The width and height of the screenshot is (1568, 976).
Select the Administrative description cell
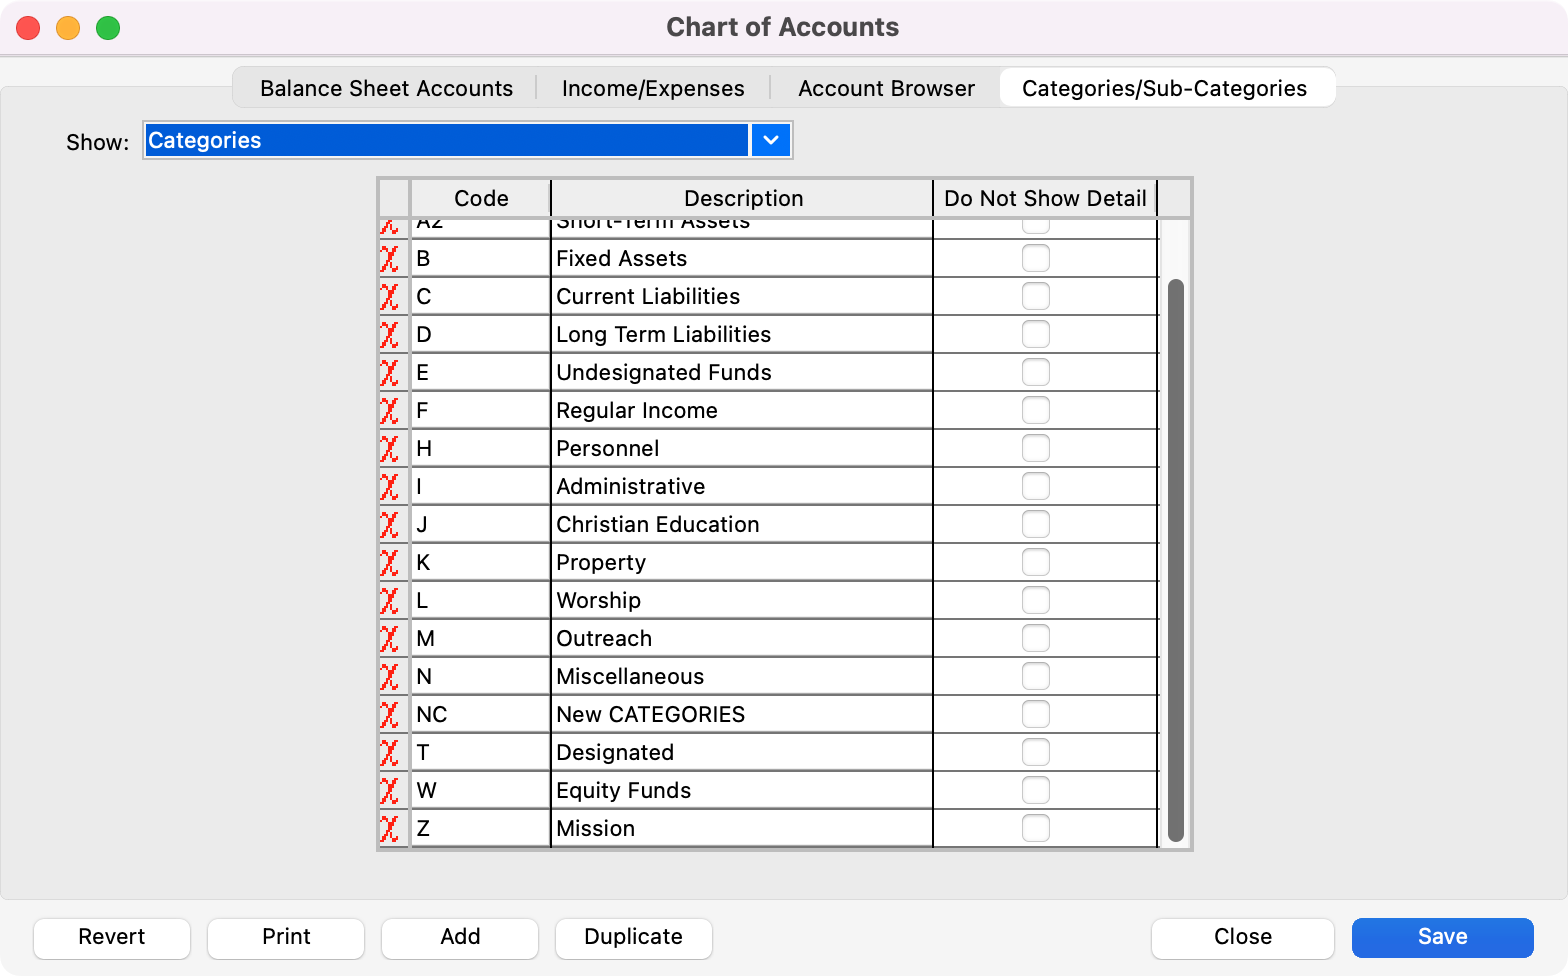pos(740,487)
